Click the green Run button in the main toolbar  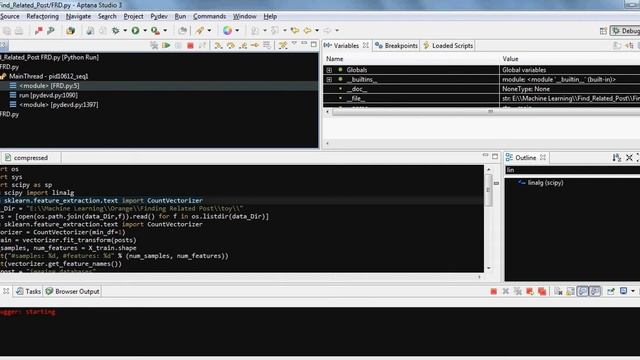tap(135, 31)
